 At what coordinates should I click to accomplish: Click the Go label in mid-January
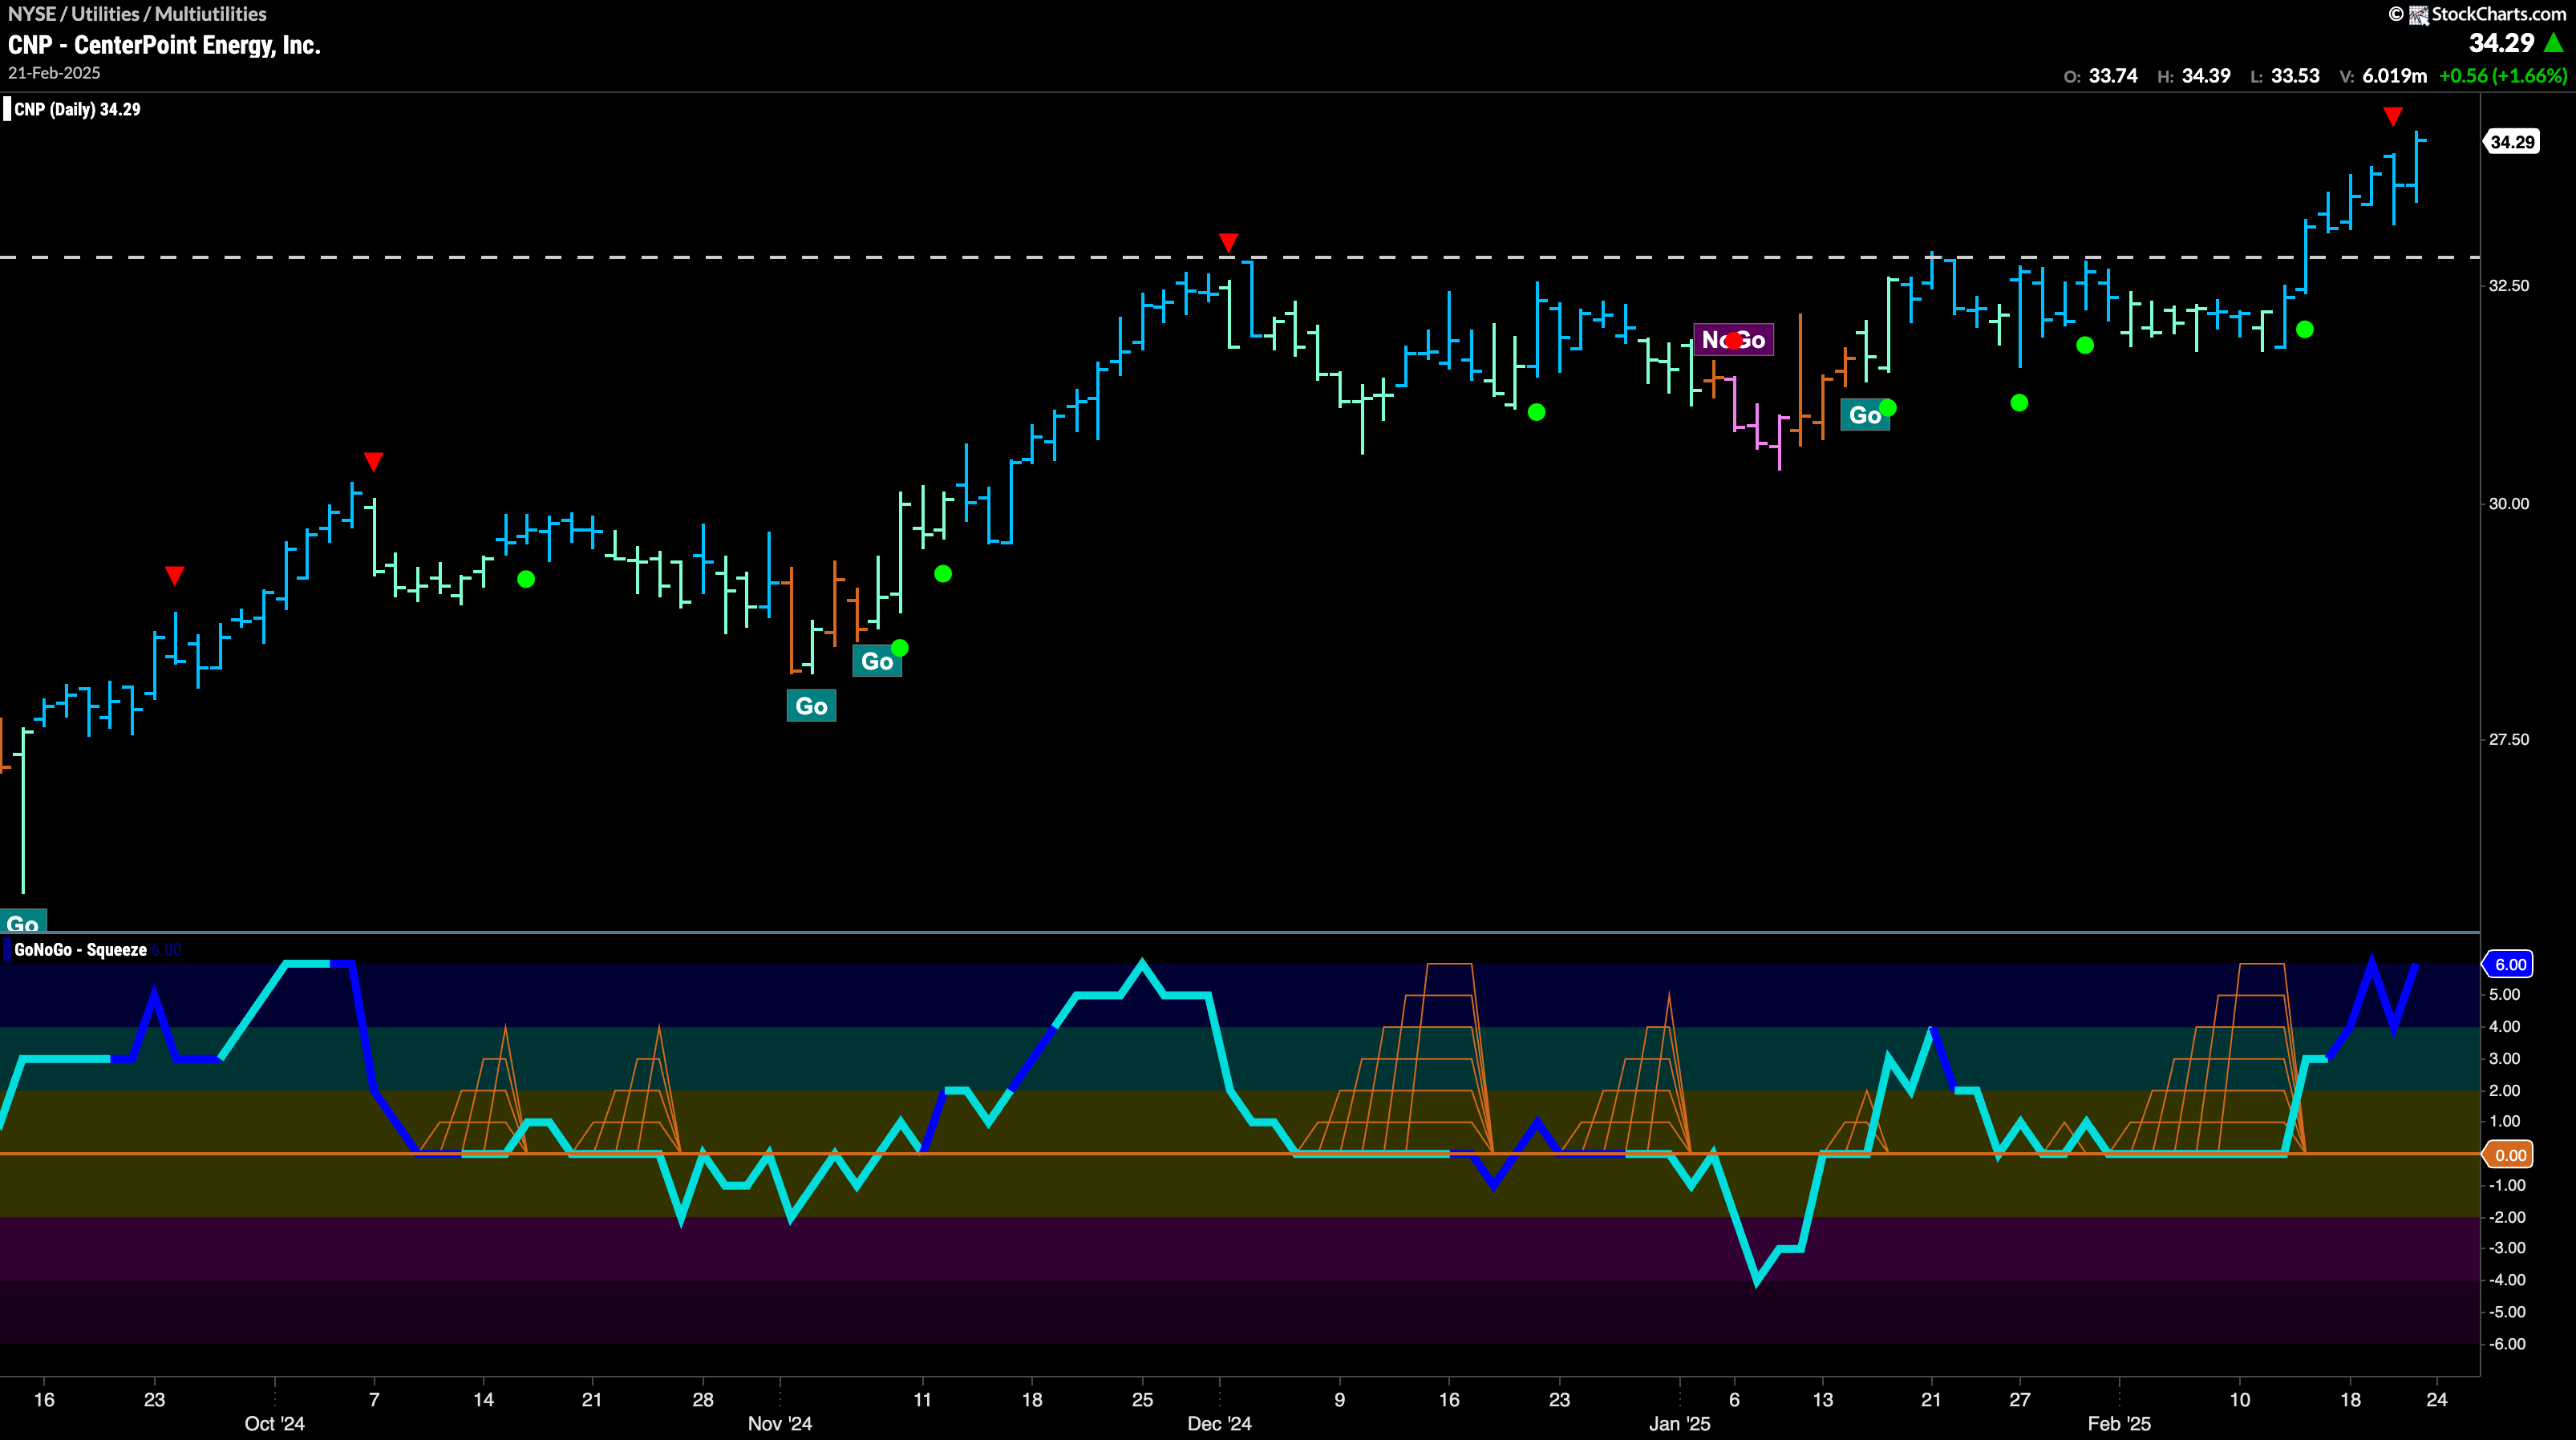[x=1864, y=415]
